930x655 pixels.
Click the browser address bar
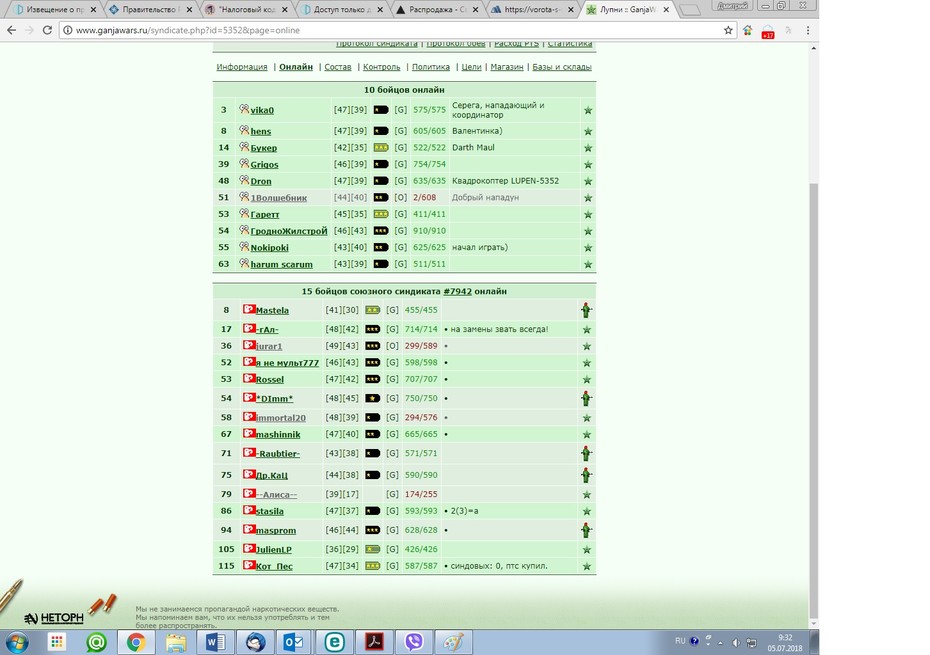click(397, 30)
